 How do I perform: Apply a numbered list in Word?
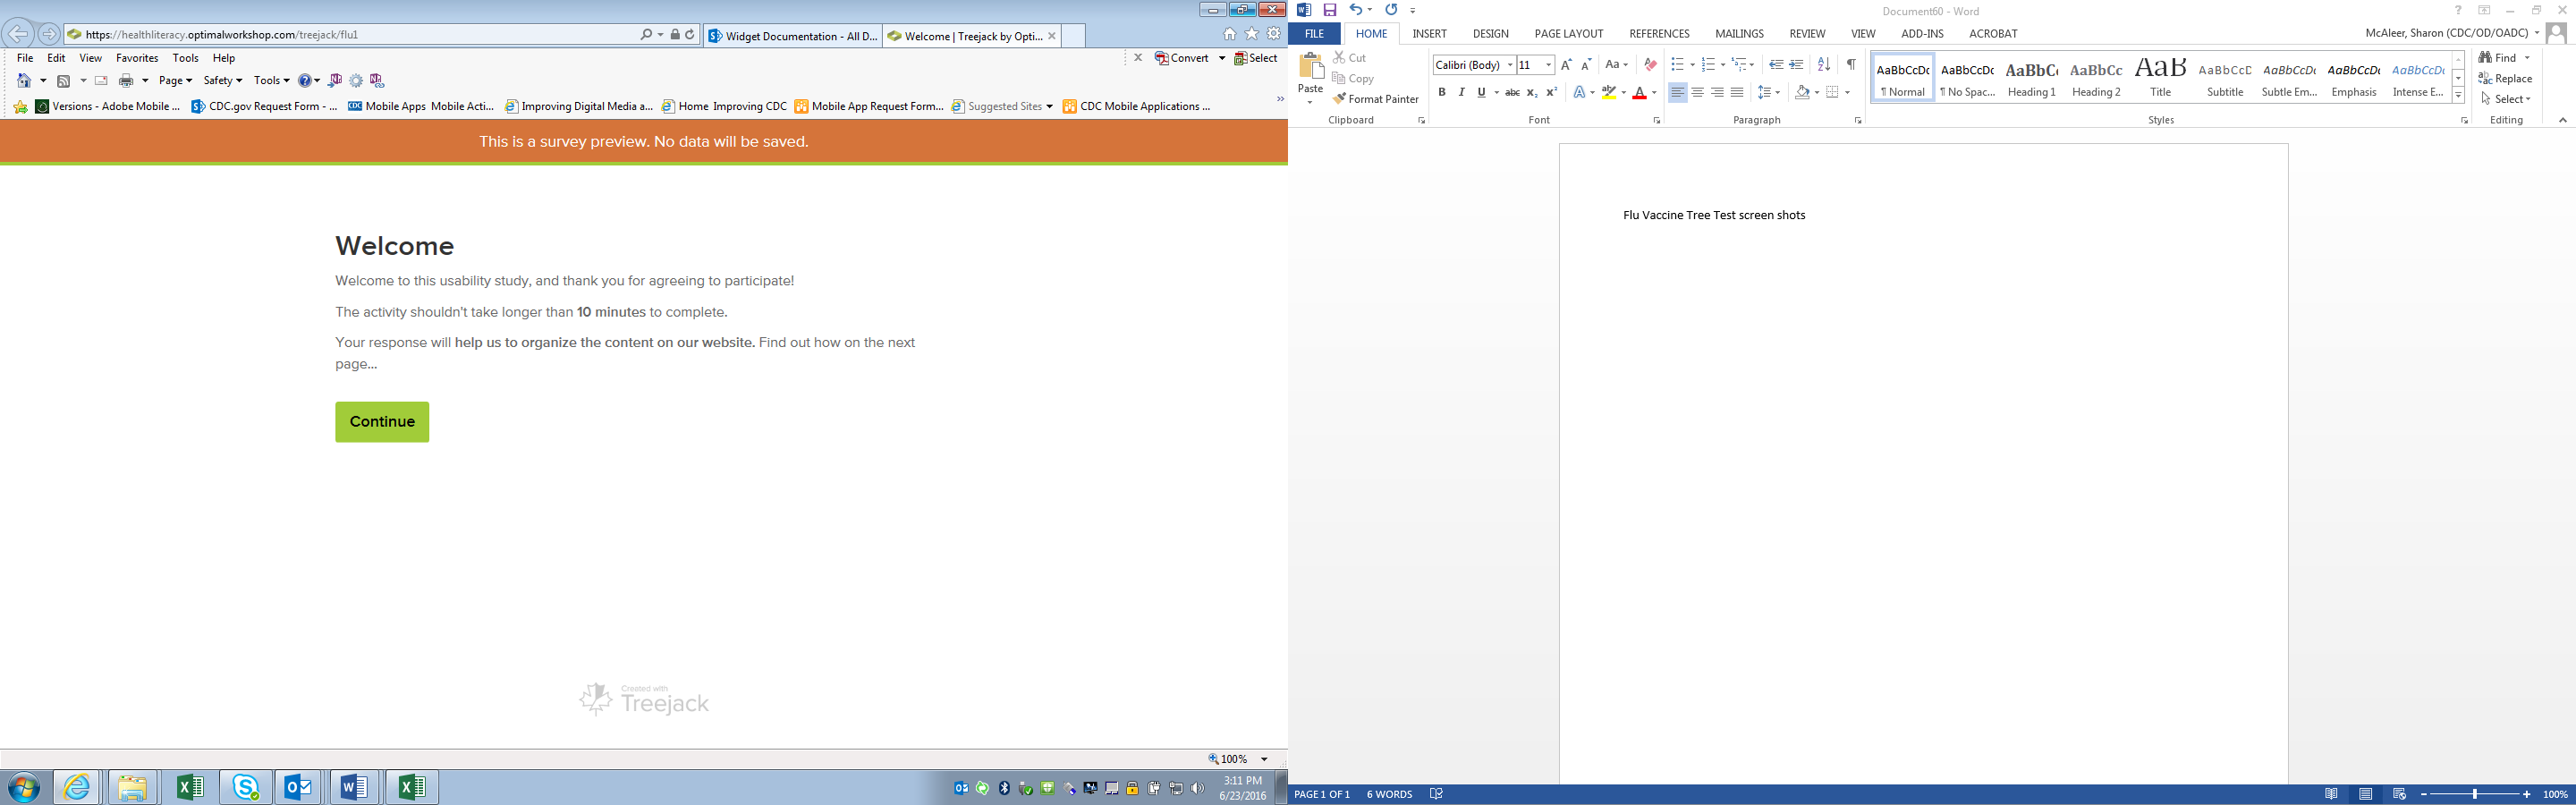tap(1708, 65)
